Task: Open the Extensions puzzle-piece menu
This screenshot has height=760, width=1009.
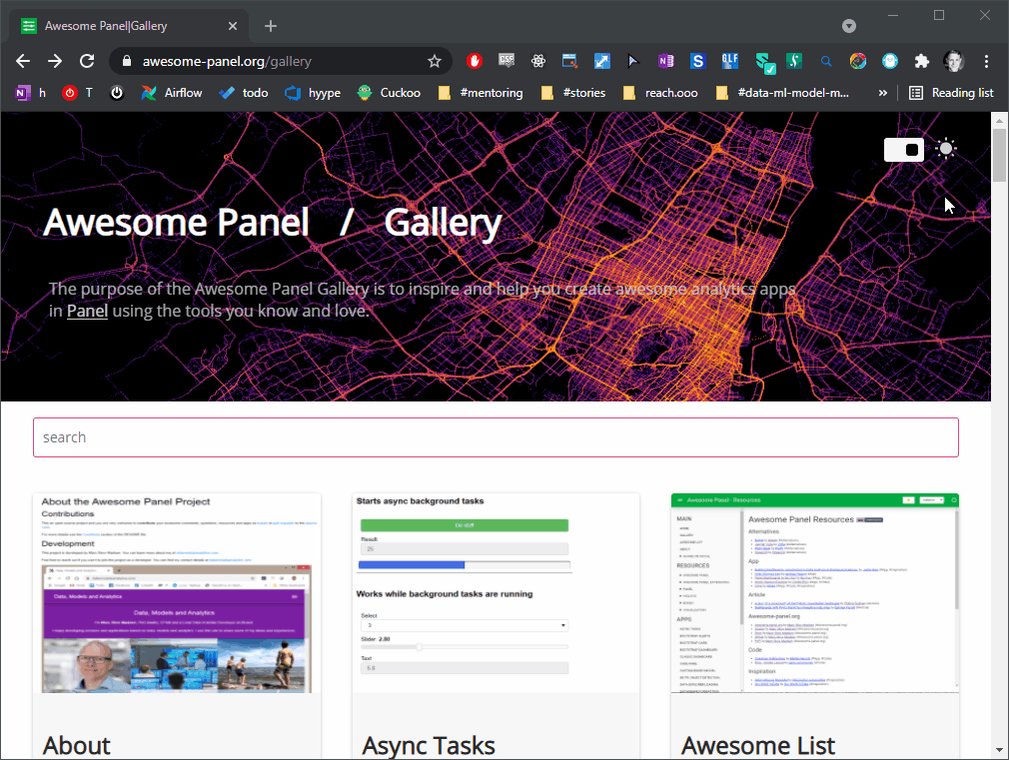Action: 921,61
